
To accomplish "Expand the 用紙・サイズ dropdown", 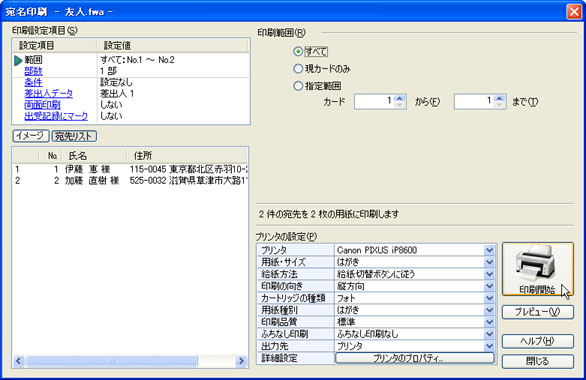I will [x=489, y=262].
